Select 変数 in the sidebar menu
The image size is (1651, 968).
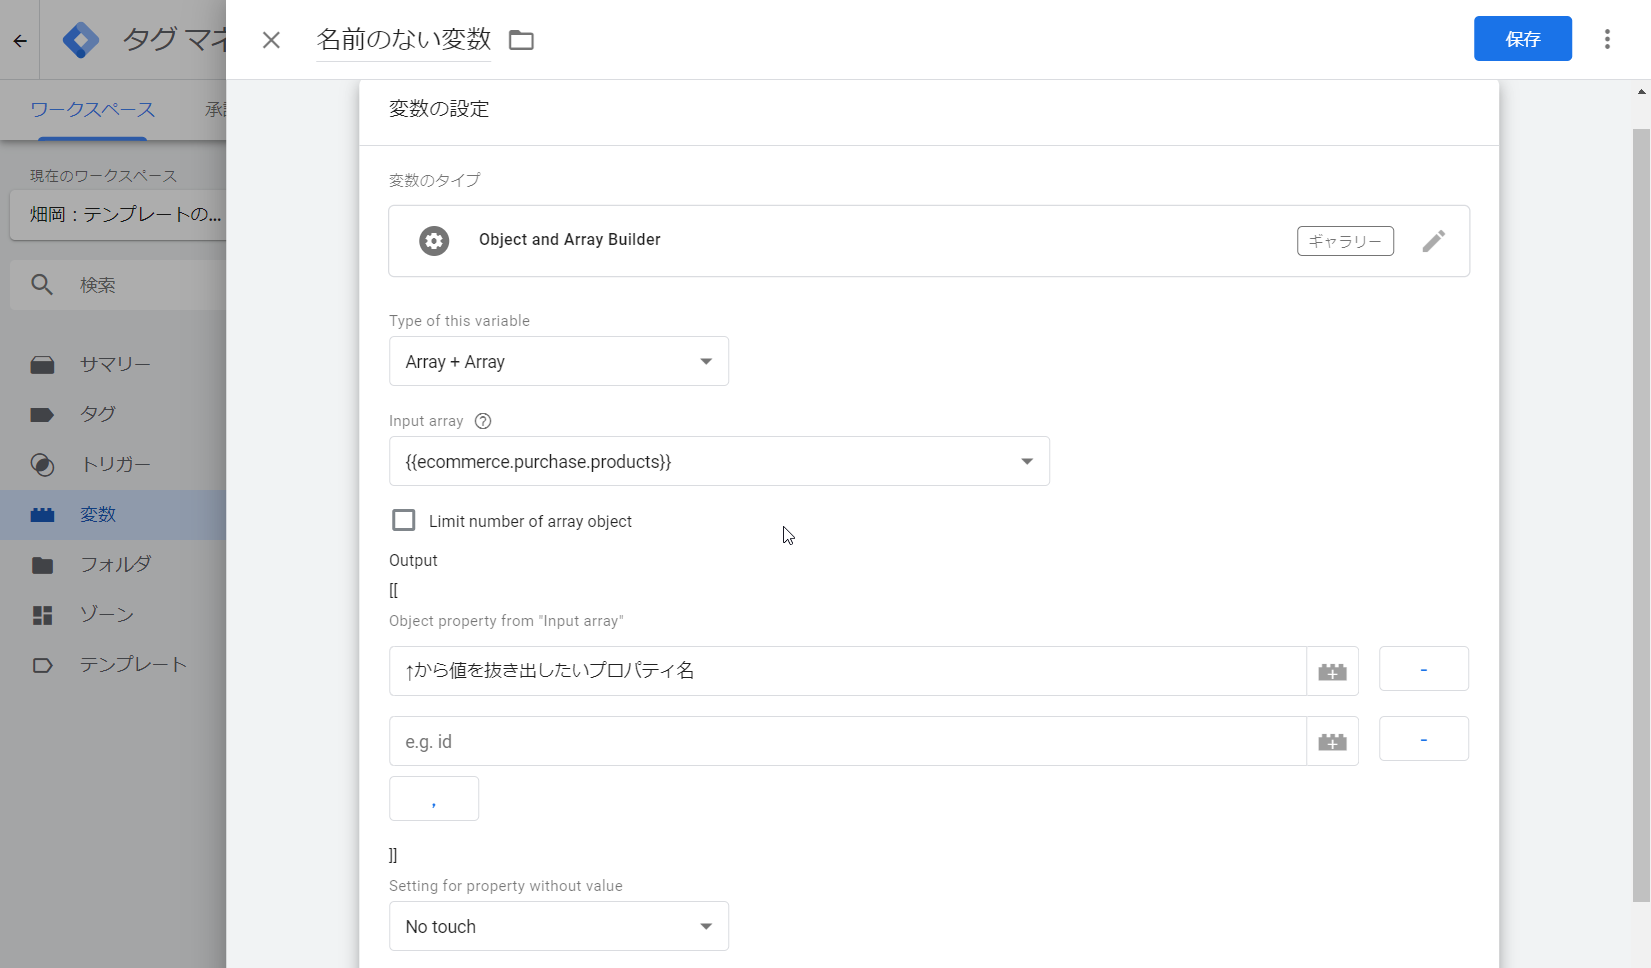(98, 514)
